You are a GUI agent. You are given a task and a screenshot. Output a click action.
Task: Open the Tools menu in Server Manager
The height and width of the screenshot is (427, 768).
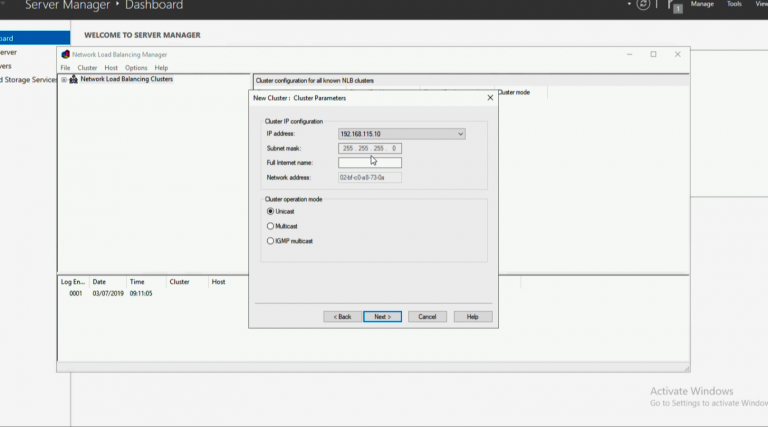click(x=734, y=4)
